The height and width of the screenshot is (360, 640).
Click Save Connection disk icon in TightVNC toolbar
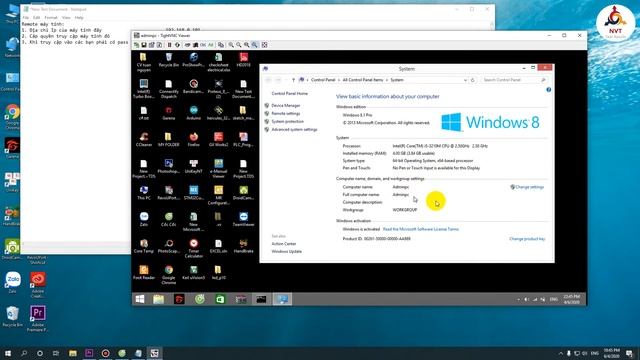point(144,45)
